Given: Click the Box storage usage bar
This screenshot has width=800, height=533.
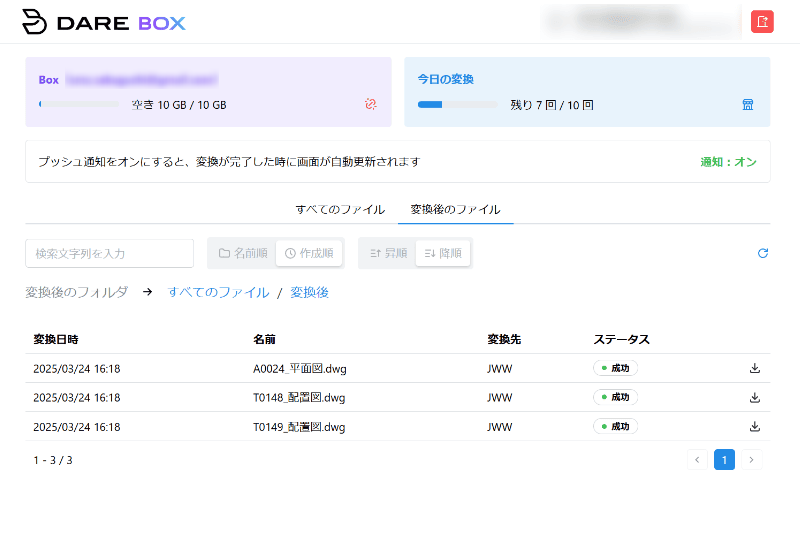Looking at the screenshot, I should (78, 104).
